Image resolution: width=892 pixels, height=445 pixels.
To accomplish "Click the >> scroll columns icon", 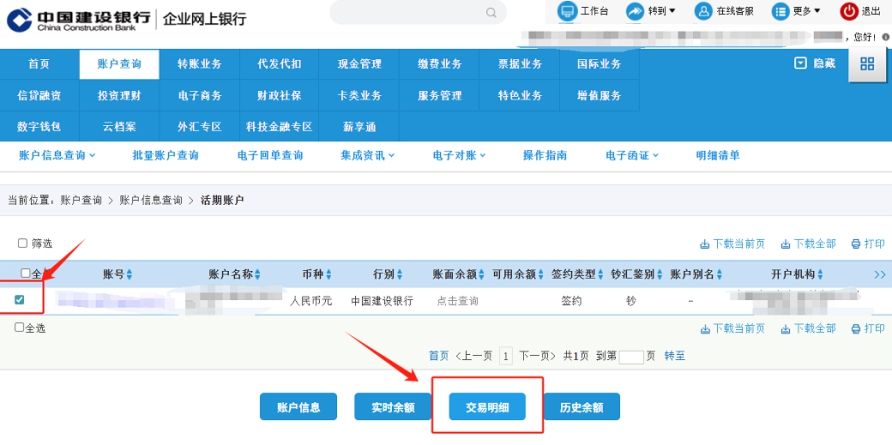I will [x=879, y=274].
